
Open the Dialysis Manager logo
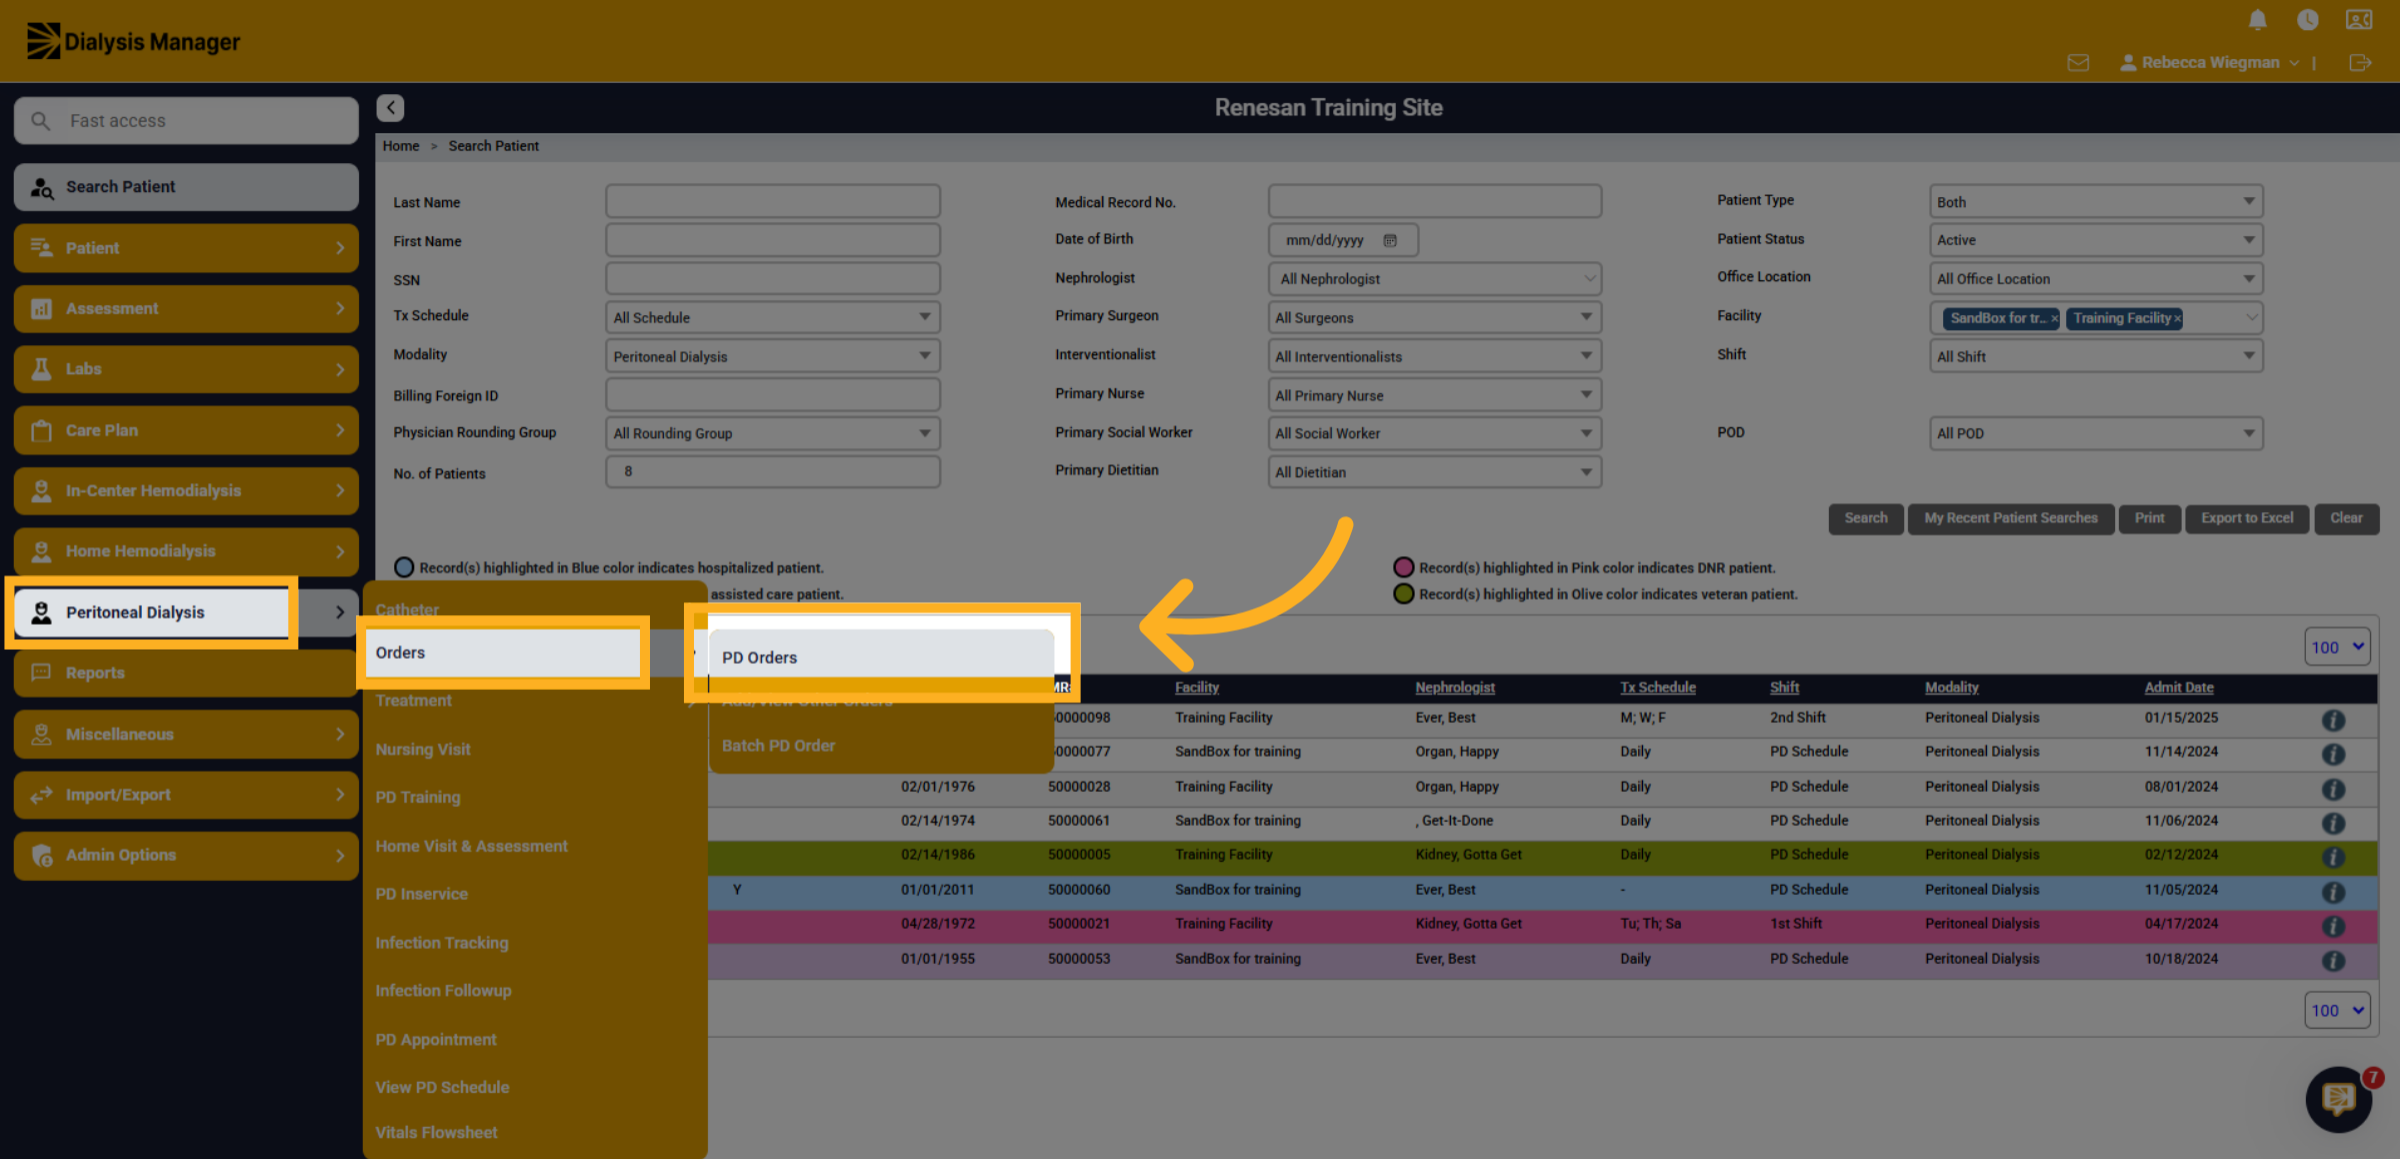133,41
